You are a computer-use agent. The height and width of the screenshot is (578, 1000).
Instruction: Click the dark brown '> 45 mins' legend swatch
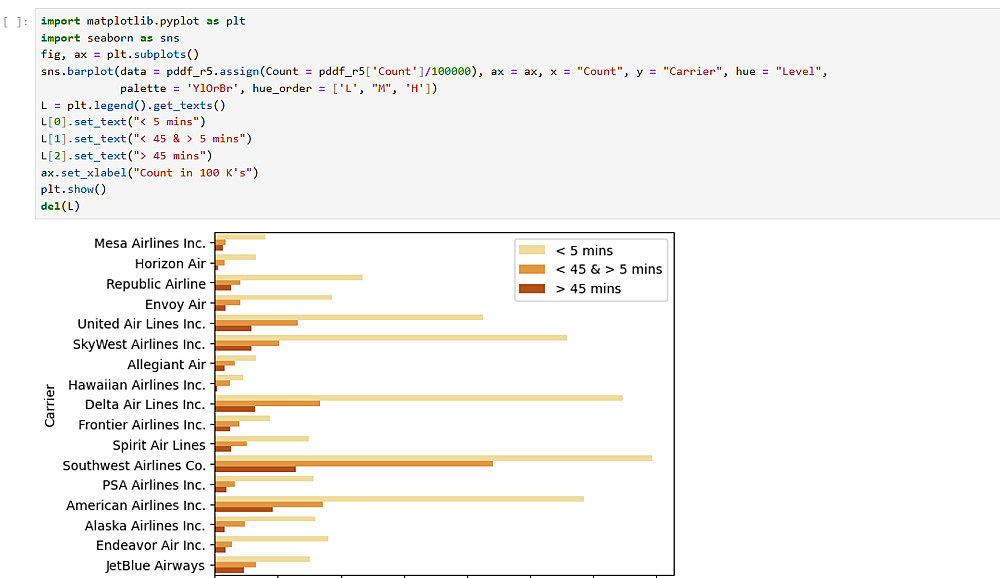[x=532, y=288]
